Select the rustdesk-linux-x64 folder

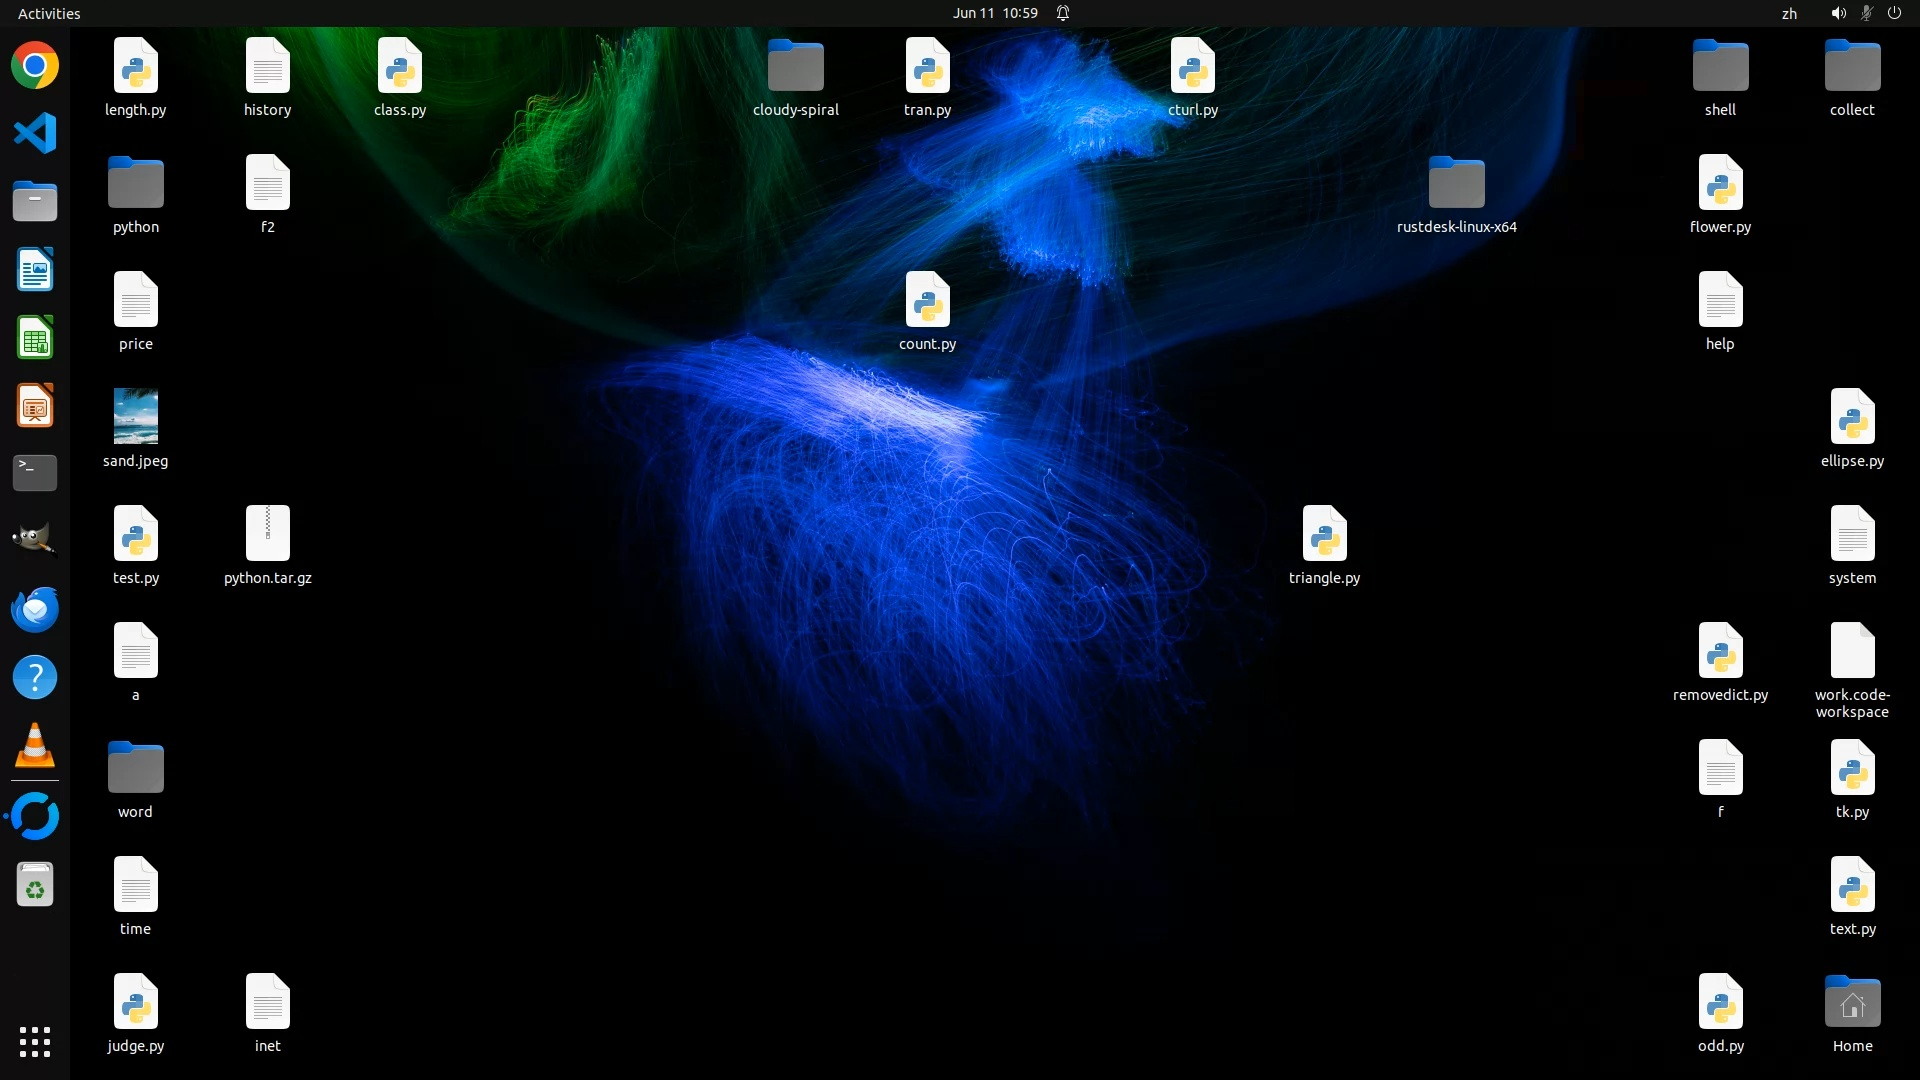[x=1456, y=183]
